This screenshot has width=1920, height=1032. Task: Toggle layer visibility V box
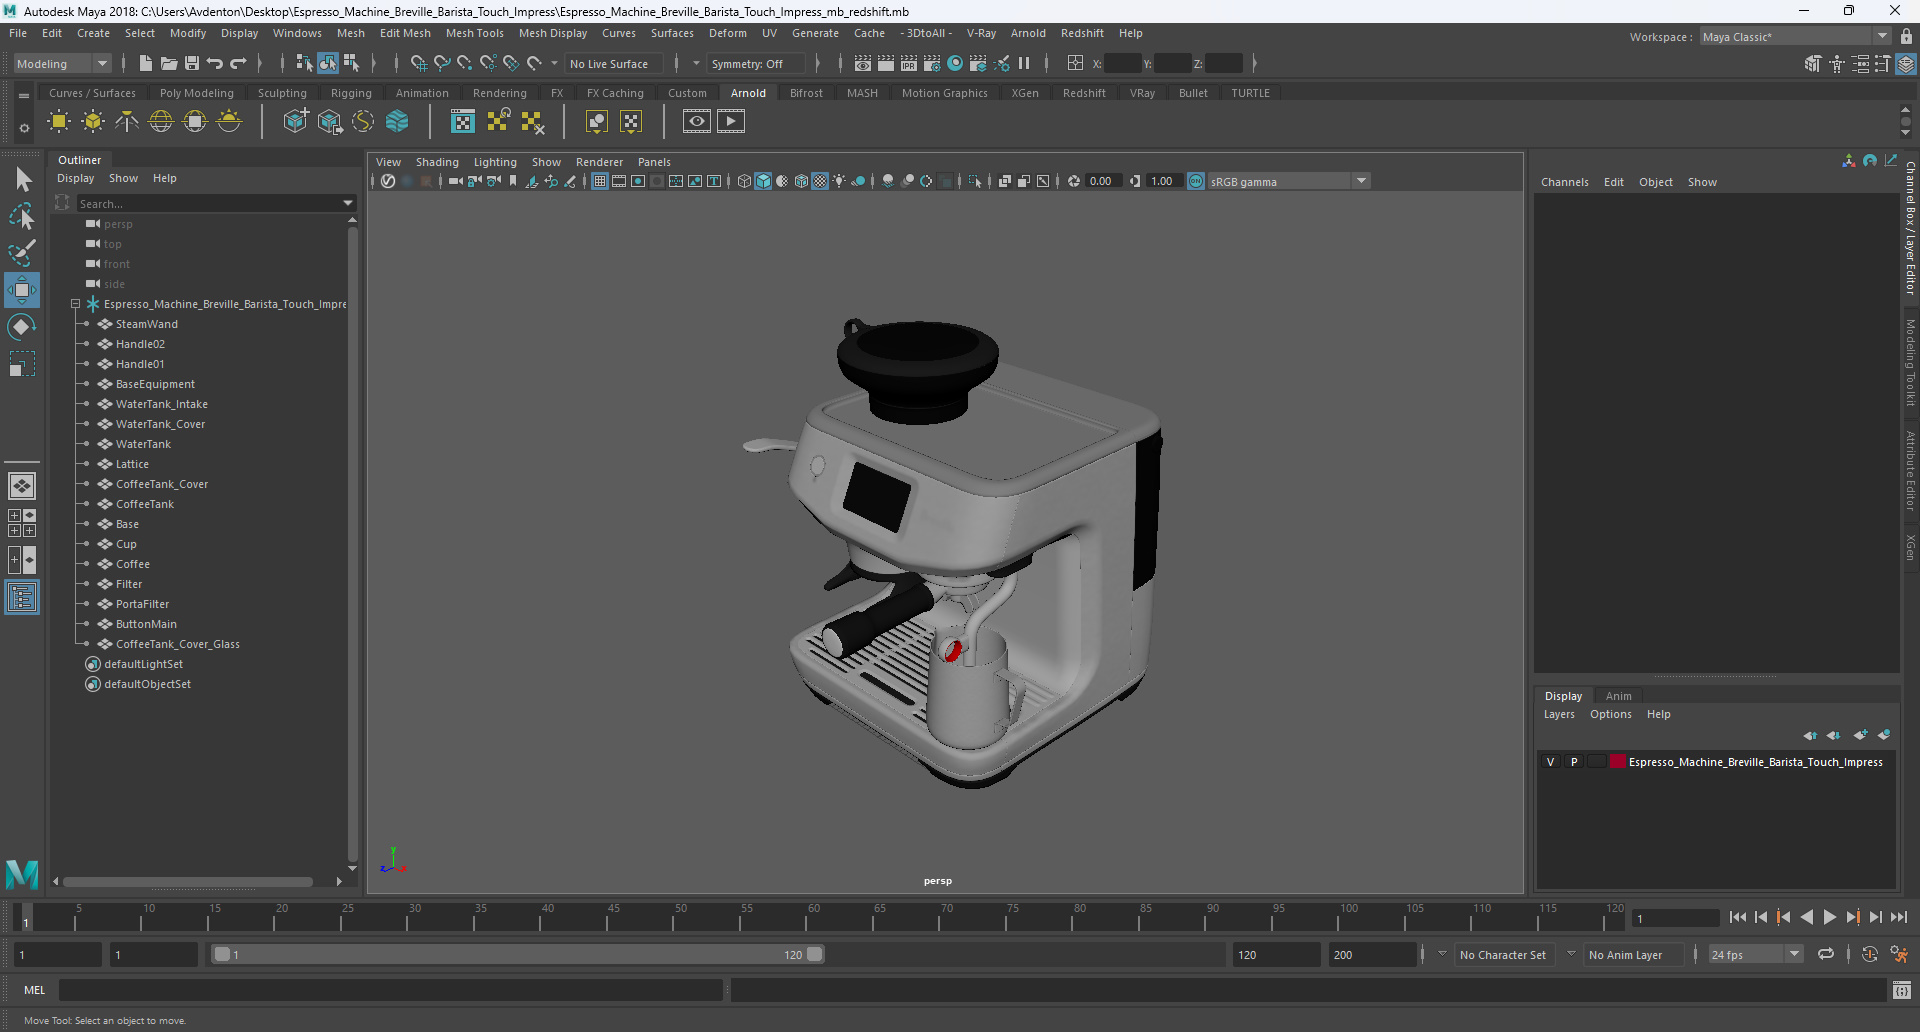(1551, 762)
